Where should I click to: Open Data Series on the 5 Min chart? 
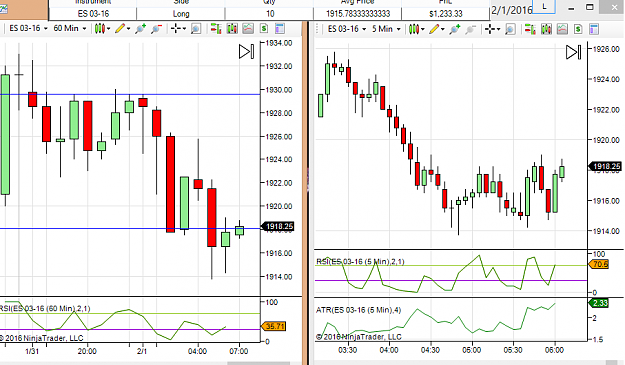point(546,29)
